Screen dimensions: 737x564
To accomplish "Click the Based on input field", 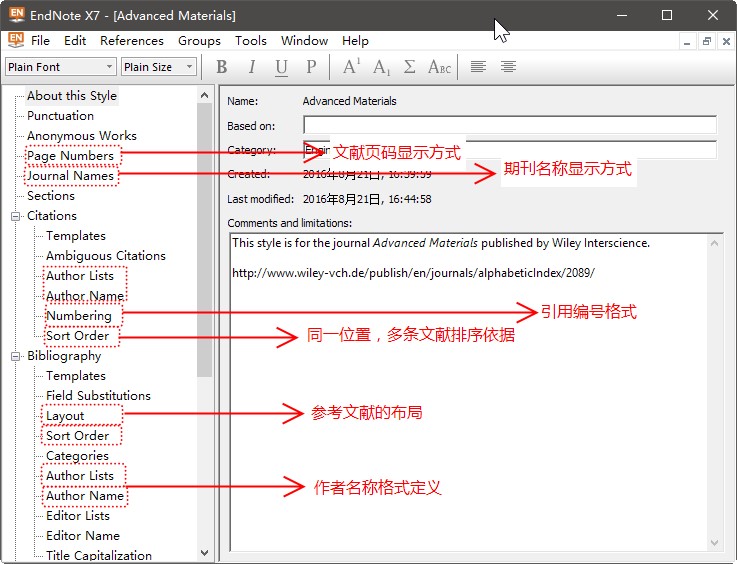I will [509, 125].
